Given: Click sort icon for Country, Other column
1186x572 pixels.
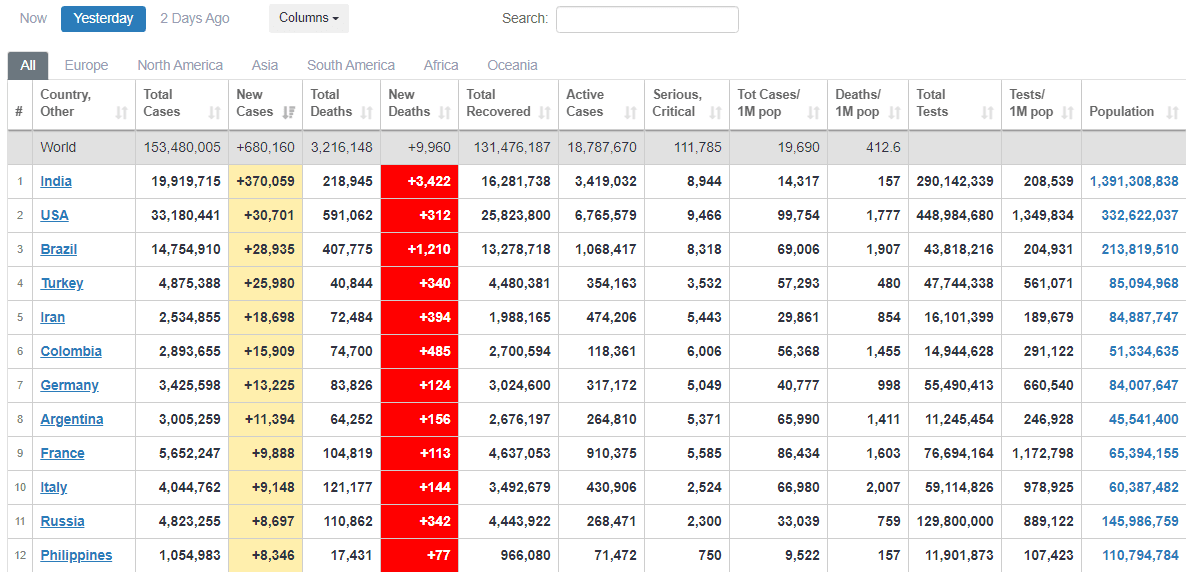Looking at the screenshot, I should click(x=122, y=113).
